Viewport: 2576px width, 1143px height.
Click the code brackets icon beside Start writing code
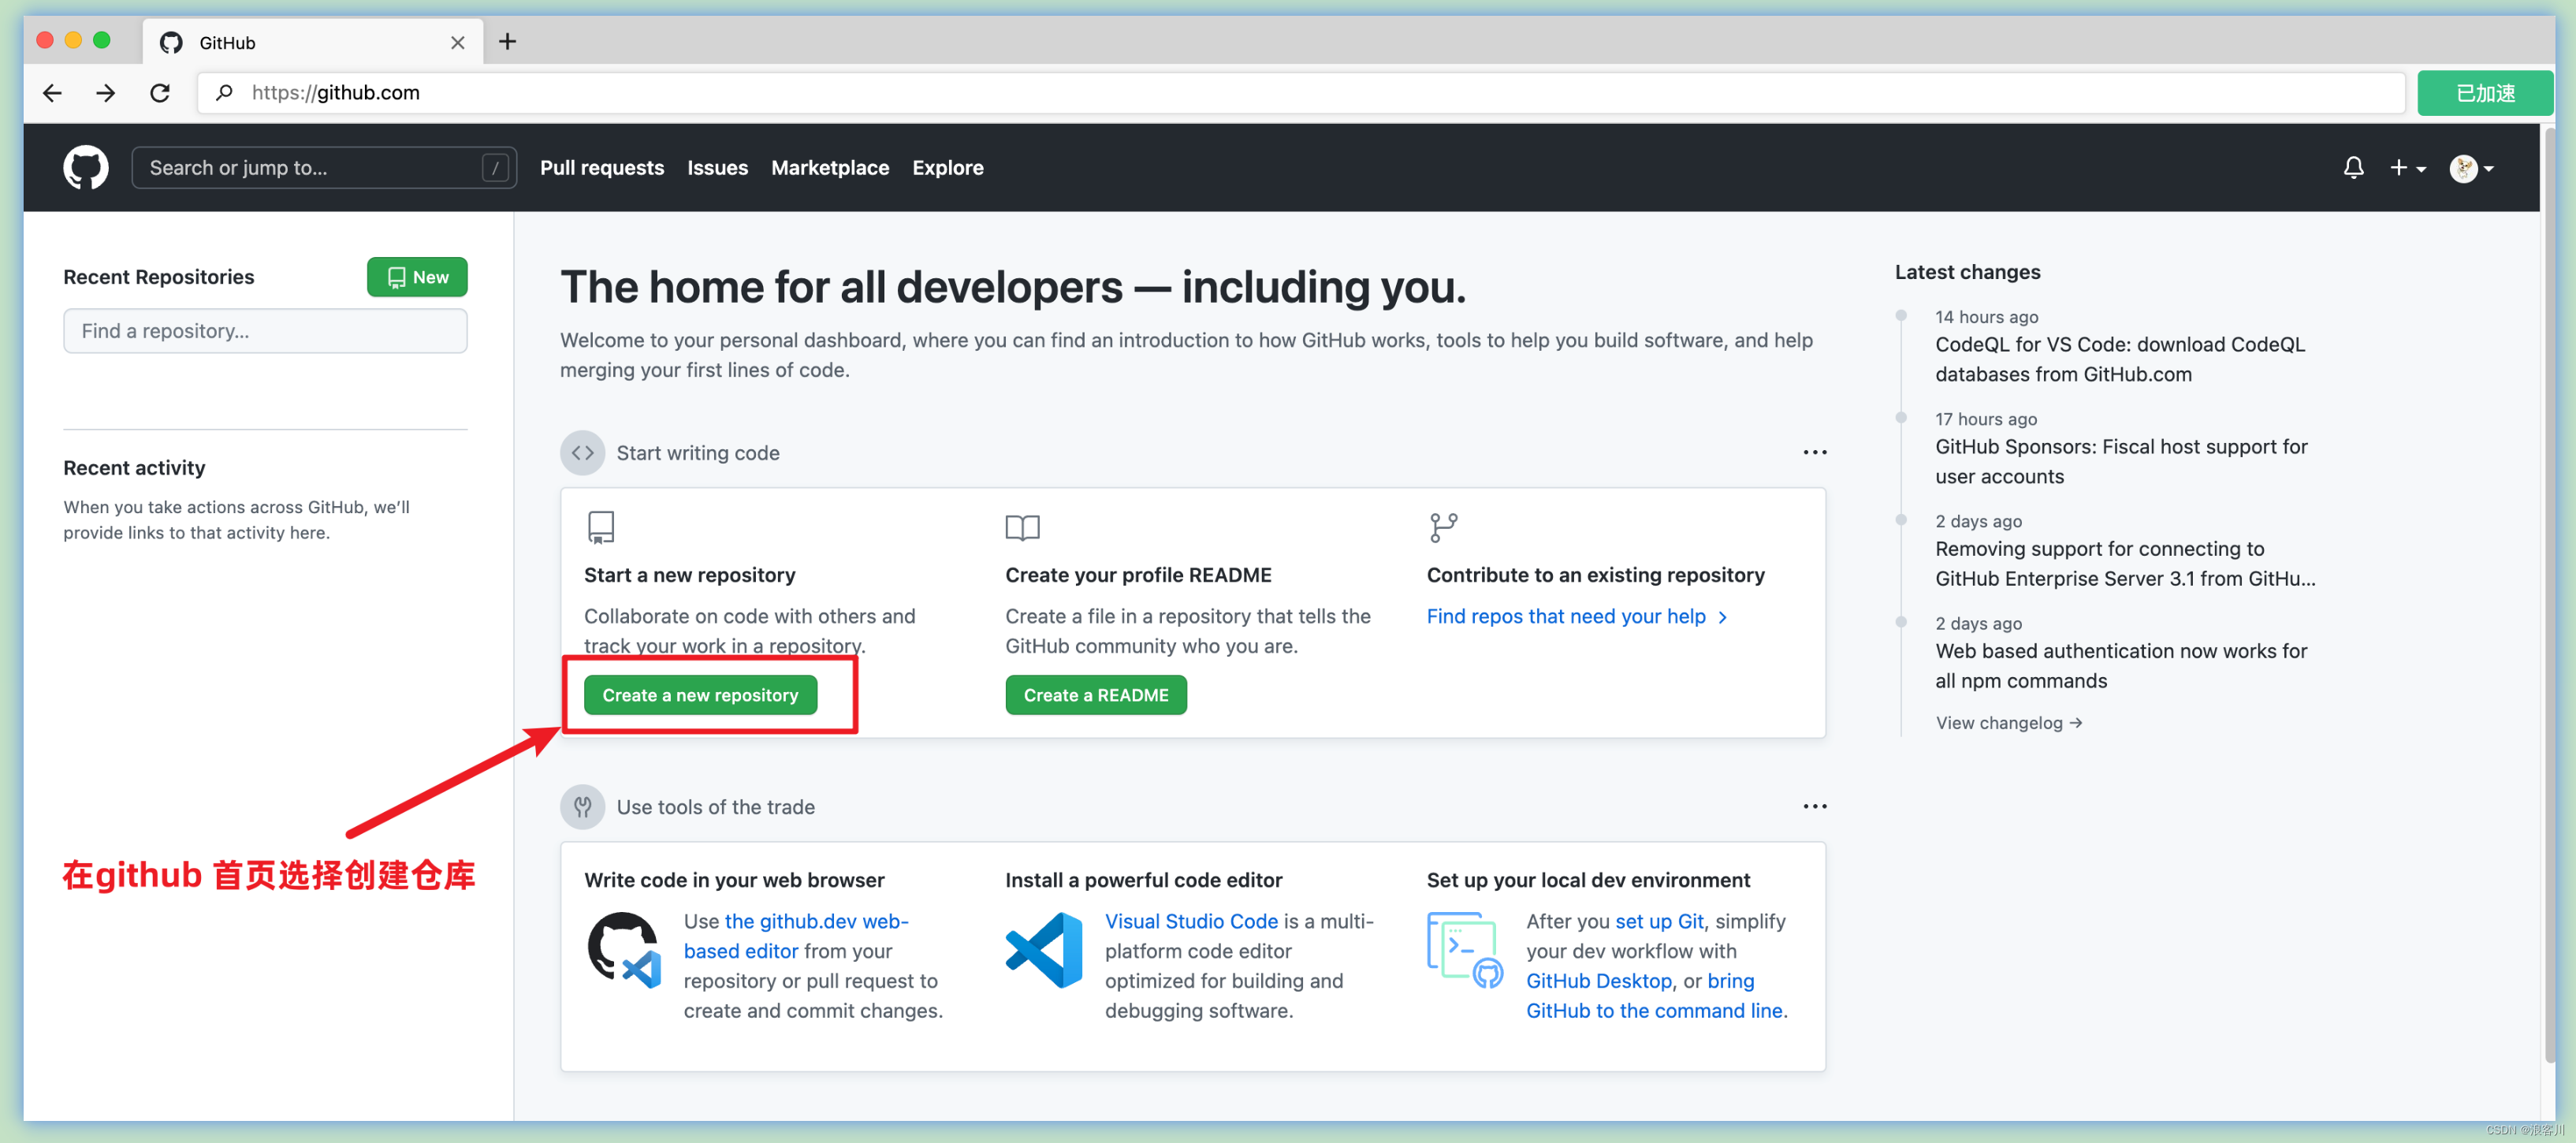pyautogui.click(x=582, y=453)
